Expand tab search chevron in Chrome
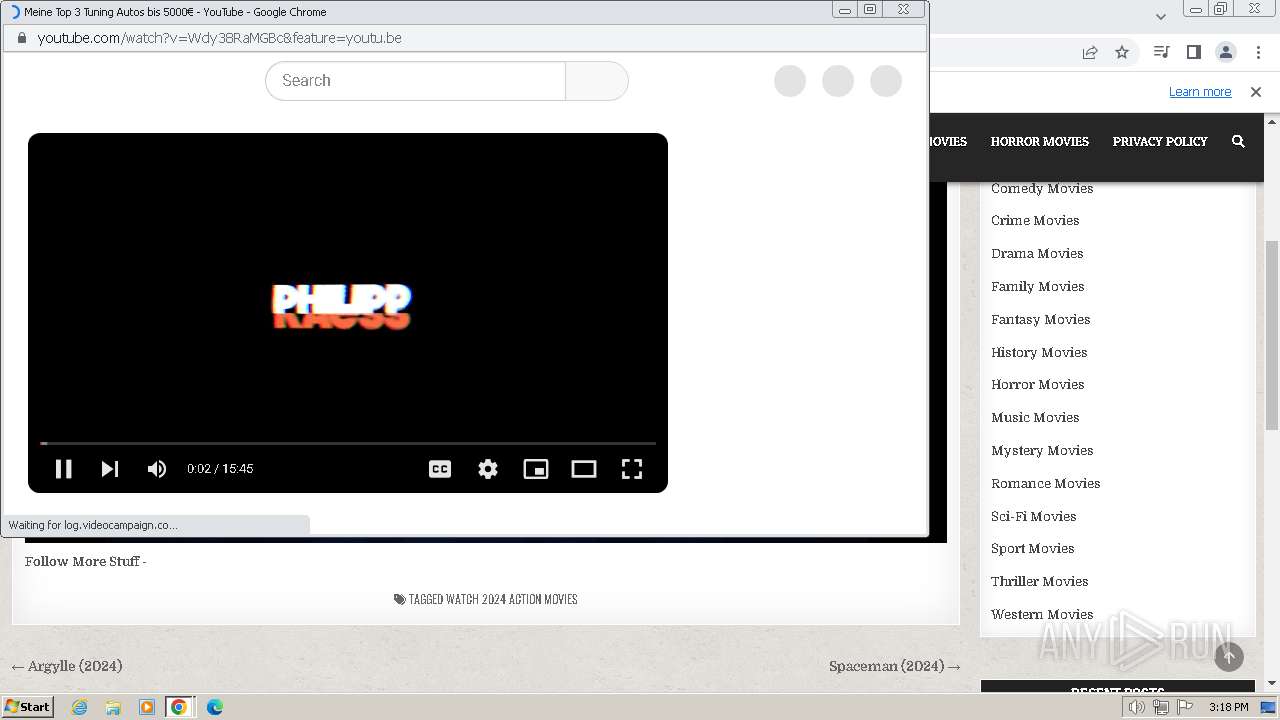The height and width of the screenshot is (720, 1280). coord(1161,16)
